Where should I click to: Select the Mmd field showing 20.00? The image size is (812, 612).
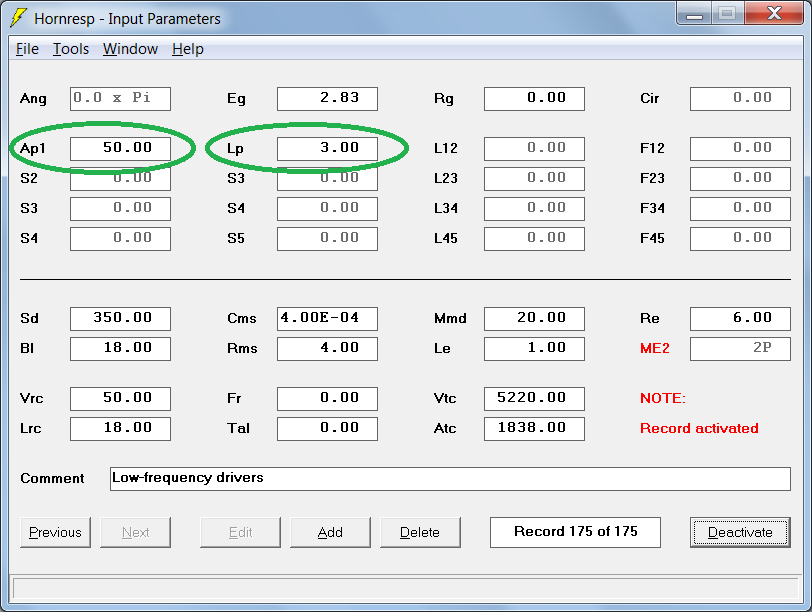pos(534,318)
